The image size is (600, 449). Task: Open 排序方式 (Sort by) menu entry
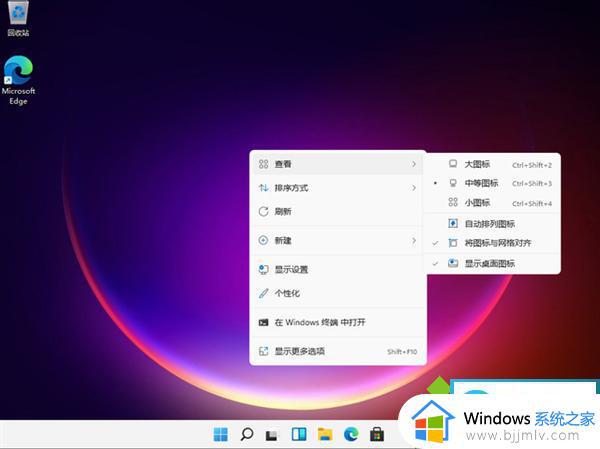[338, 188]
